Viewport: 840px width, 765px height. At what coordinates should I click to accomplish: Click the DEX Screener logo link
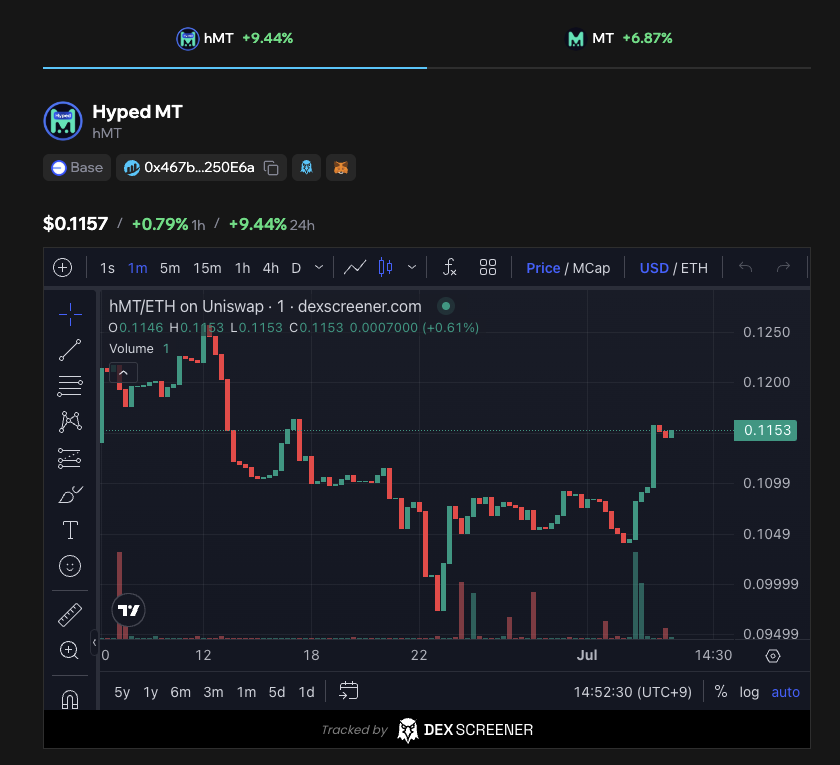465,730
